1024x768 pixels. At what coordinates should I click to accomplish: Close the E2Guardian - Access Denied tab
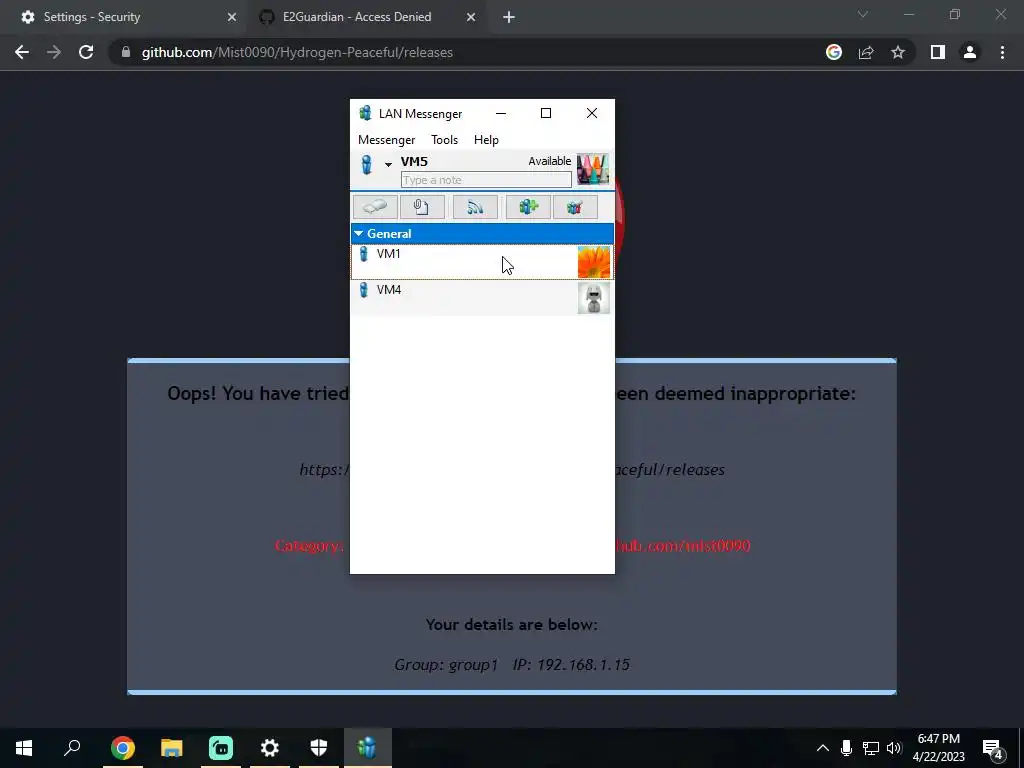[471, 17]
